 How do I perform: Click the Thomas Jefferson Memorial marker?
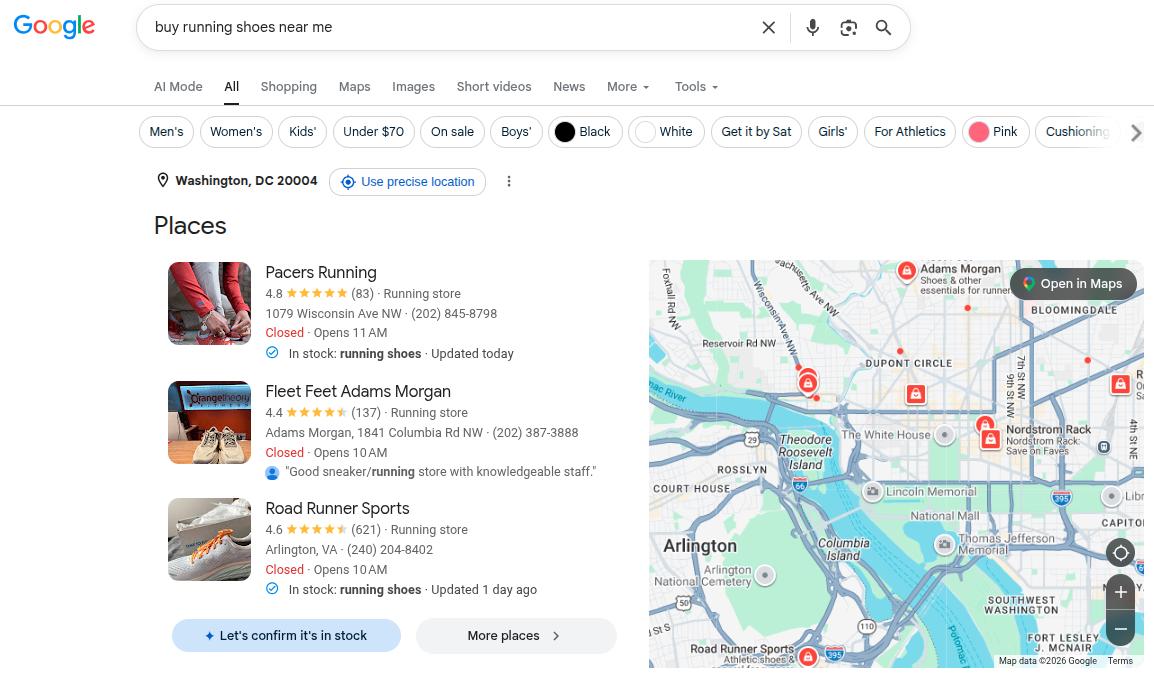click(944, 545)
